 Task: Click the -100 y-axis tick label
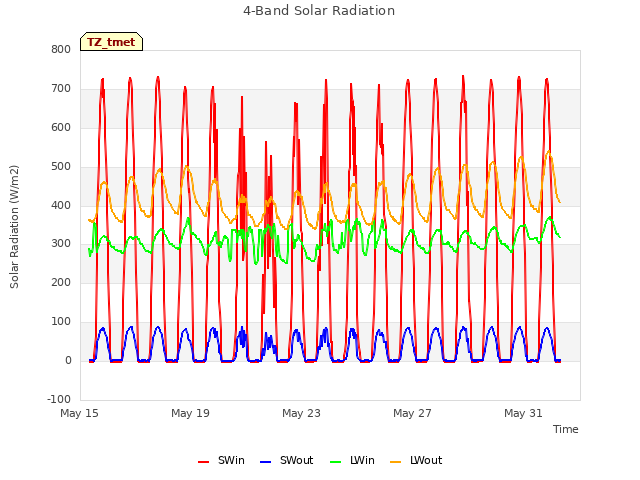coord(59,399)
